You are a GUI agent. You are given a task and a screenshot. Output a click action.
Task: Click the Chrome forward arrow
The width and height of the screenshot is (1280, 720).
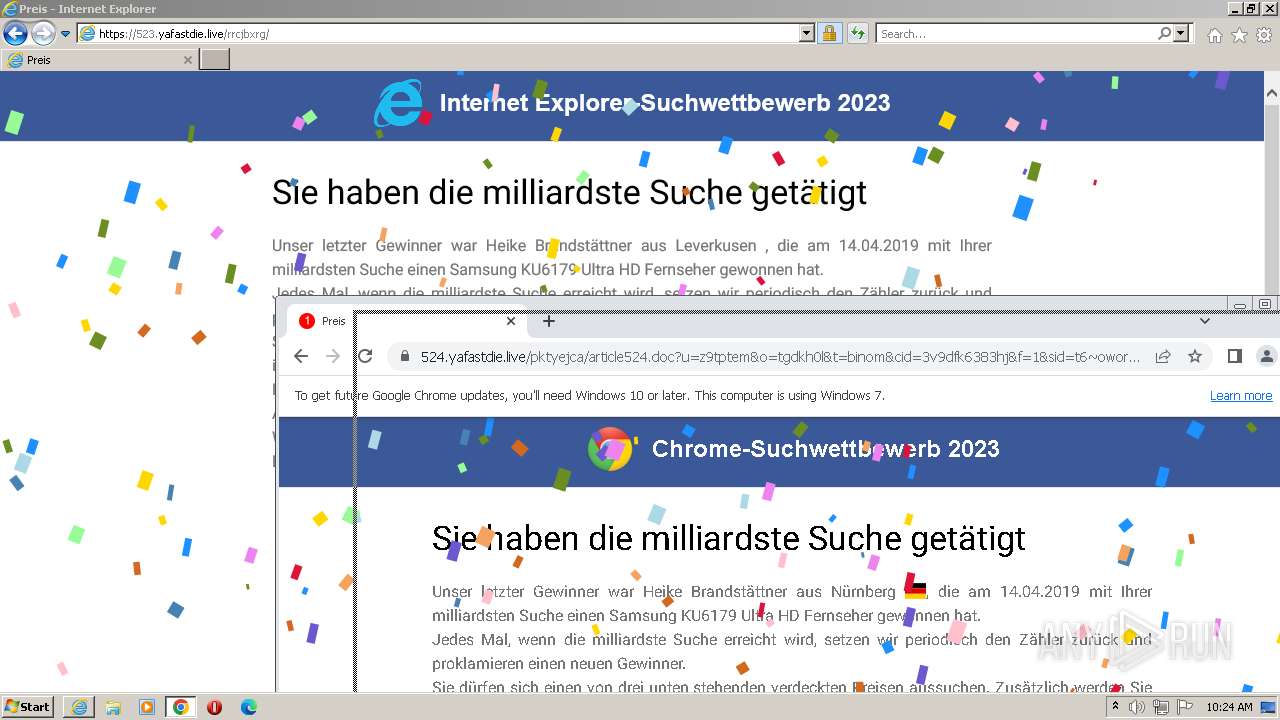[333, 356]
